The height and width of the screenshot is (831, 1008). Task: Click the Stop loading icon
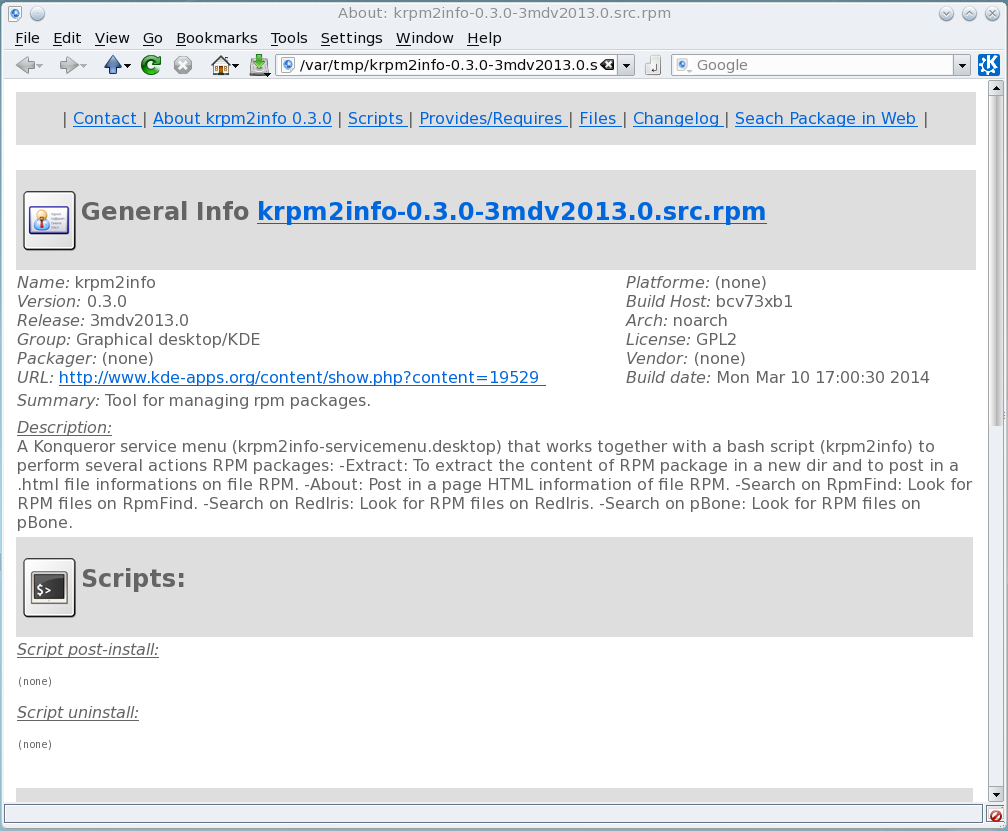[x=183, y=65]
